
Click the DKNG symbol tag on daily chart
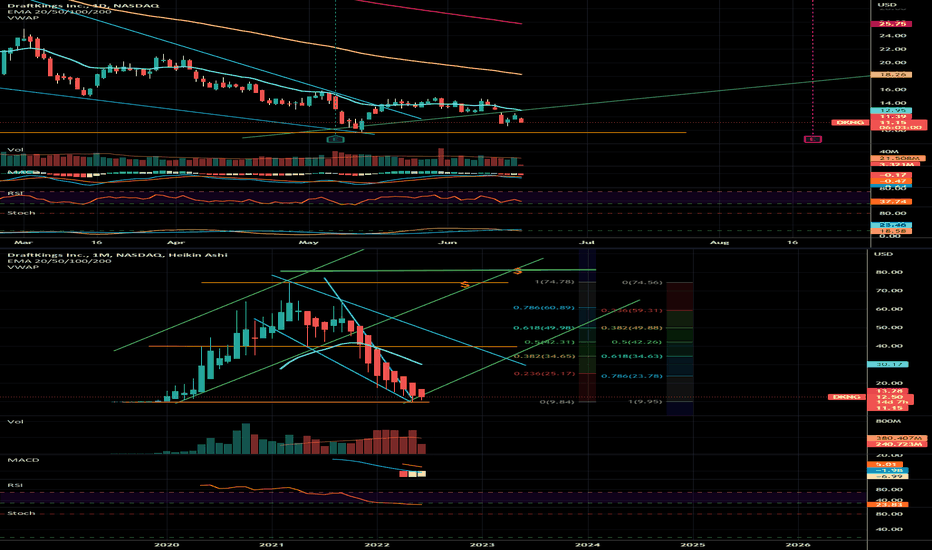coord(849,122)
